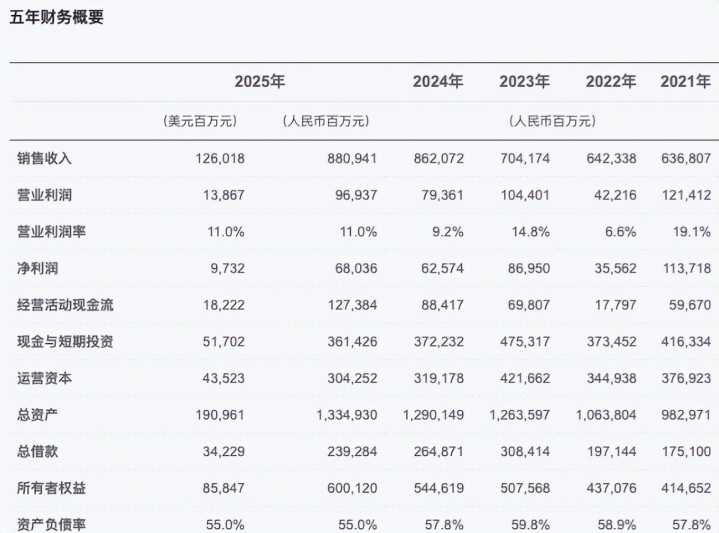Screen dimensions: 719x533
Task: Click the 416,334 value
Action: click(686, 342)
